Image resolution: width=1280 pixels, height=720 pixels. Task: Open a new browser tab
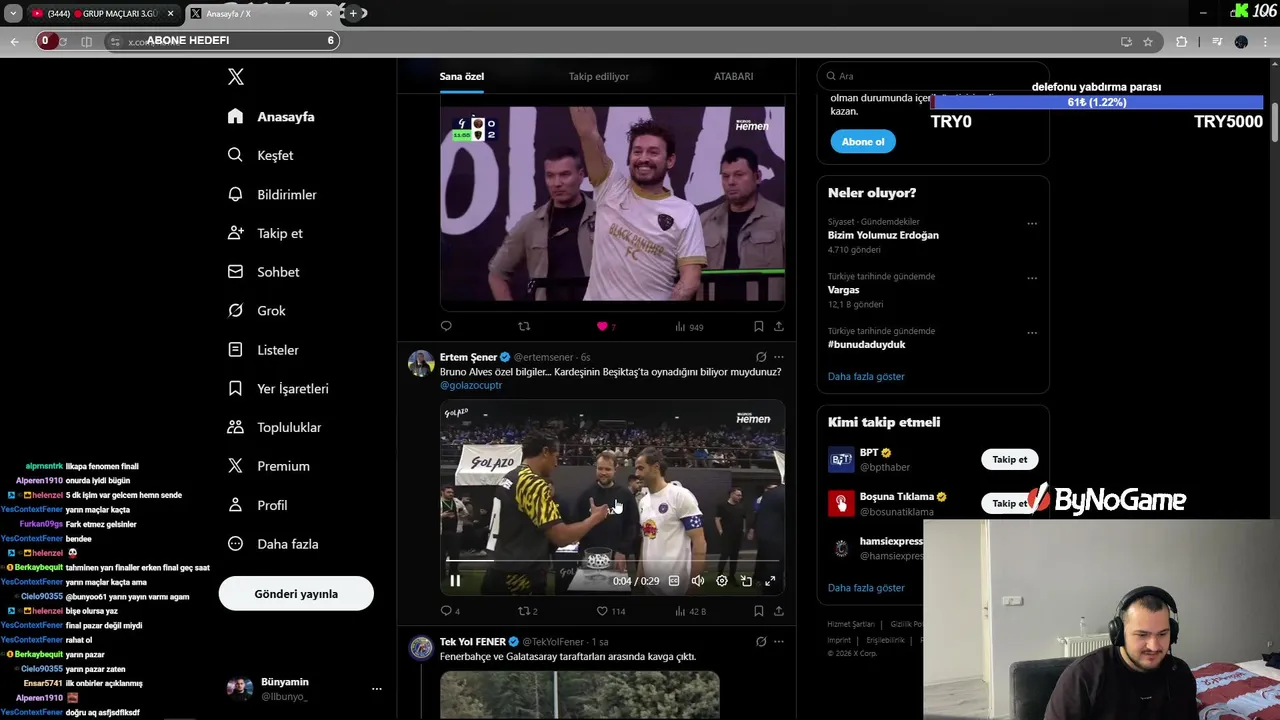353,14
